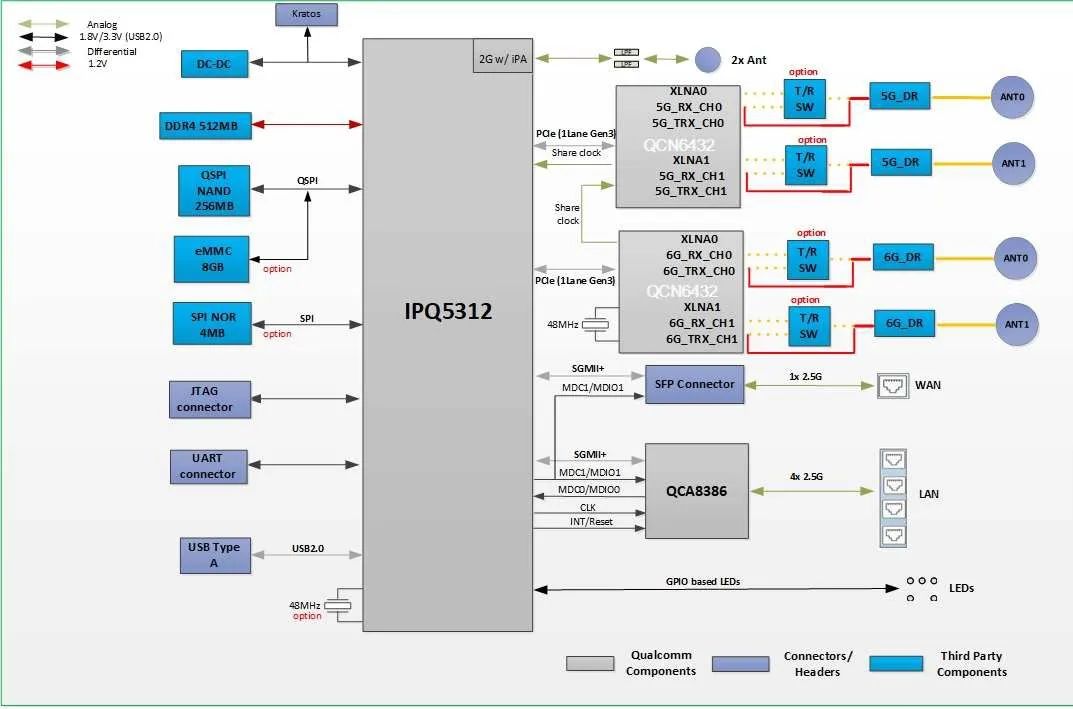Click the ANT0 circle connected to 5G_DR
This screenshot has width=1073, height=709.
1012,97
